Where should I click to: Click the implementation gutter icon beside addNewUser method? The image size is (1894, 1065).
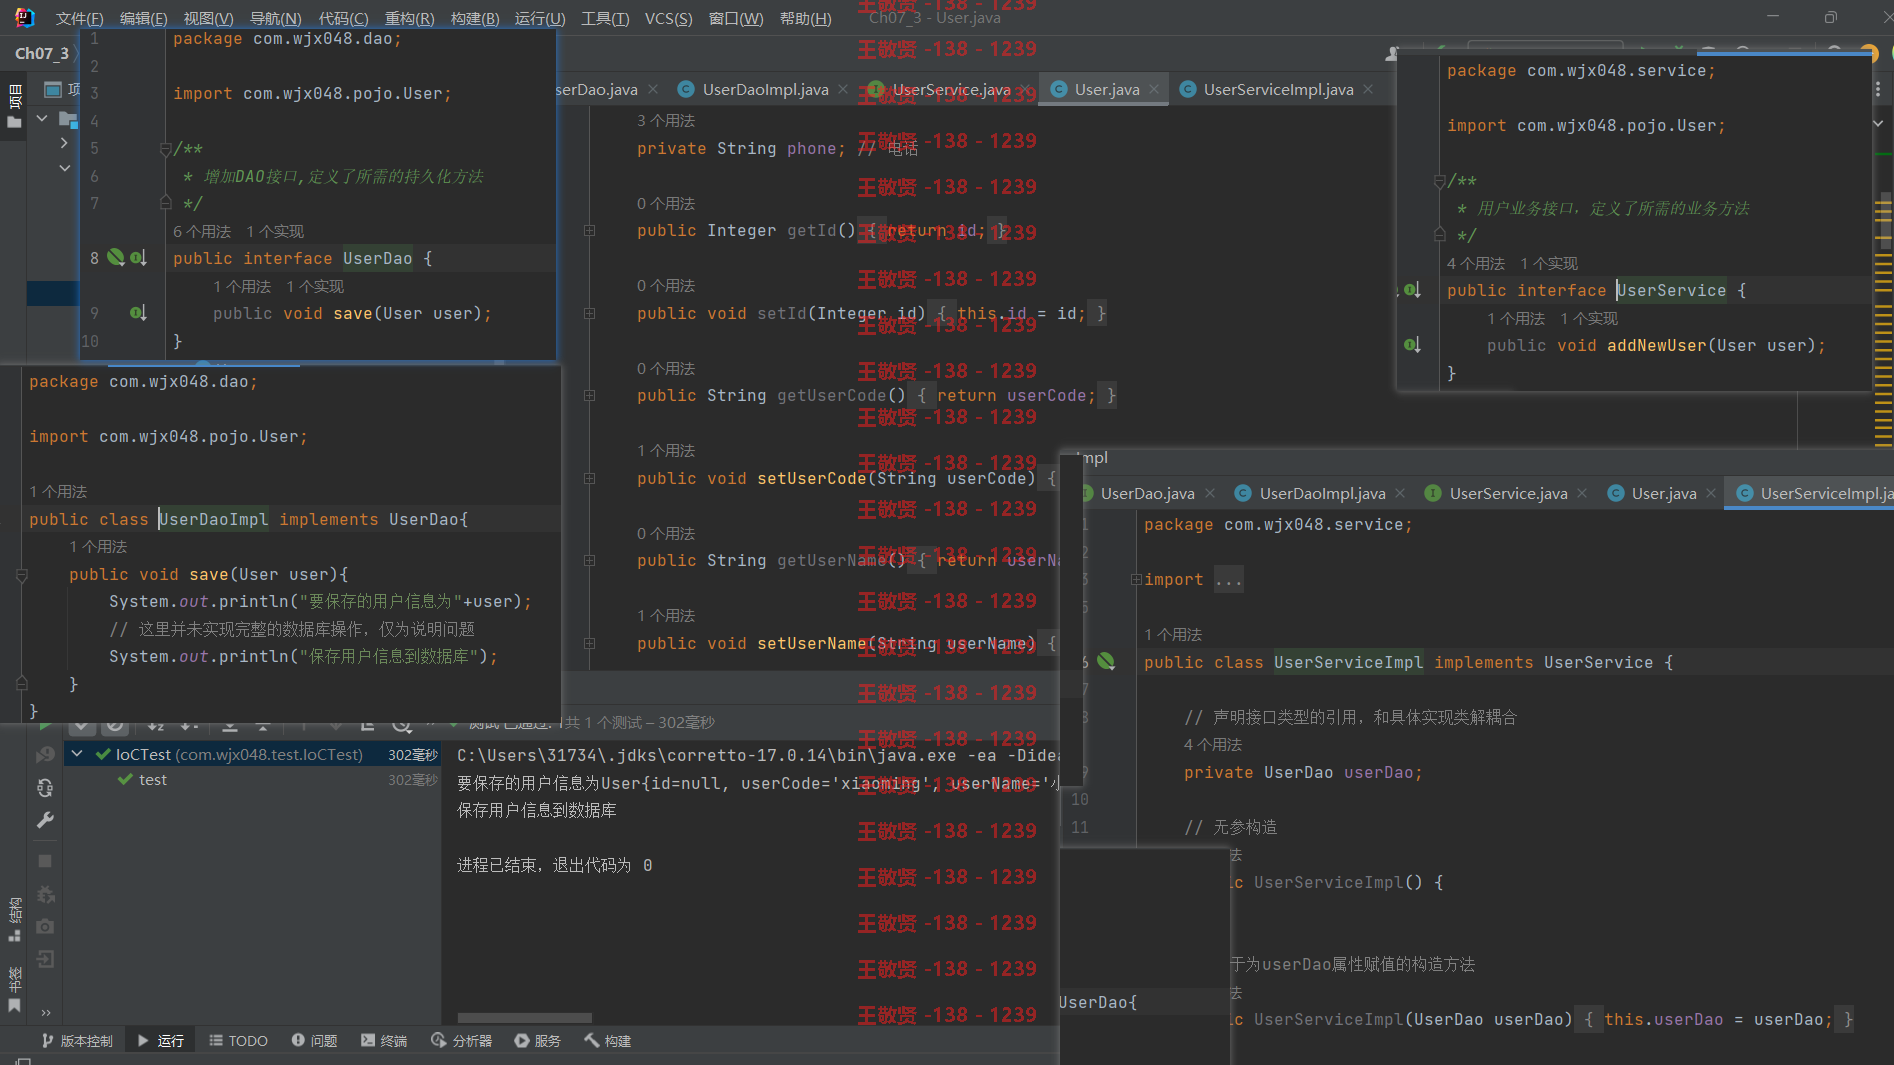[1412, 345]
